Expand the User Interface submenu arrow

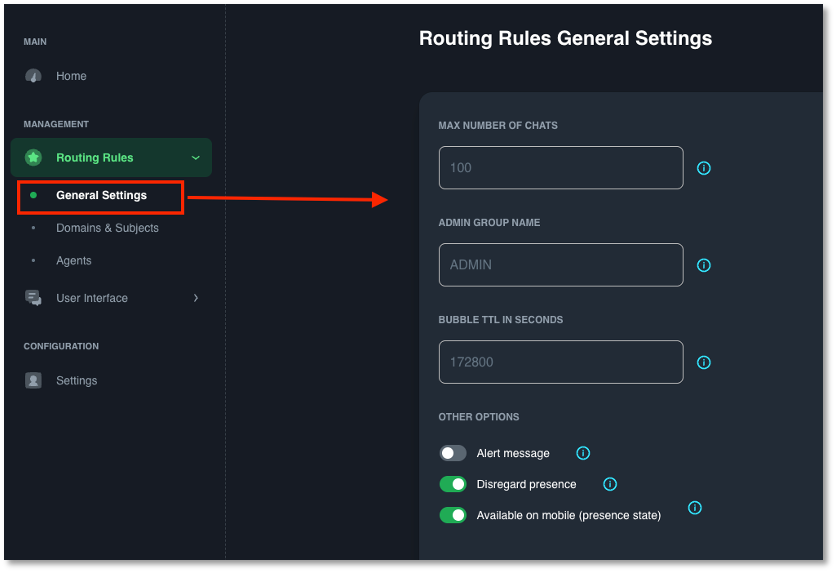[195, 298]
